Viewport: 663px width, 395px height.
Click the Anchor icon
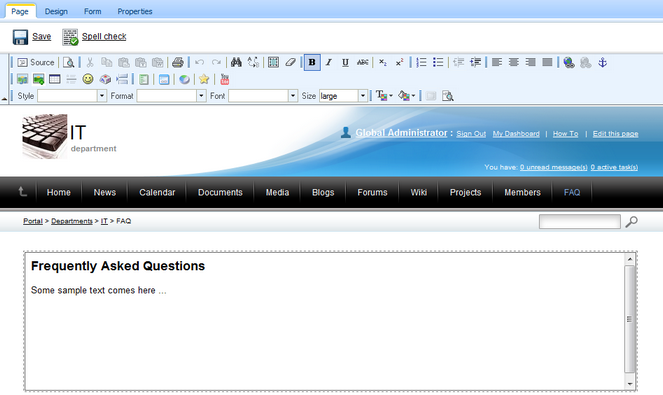pos(603,63)
